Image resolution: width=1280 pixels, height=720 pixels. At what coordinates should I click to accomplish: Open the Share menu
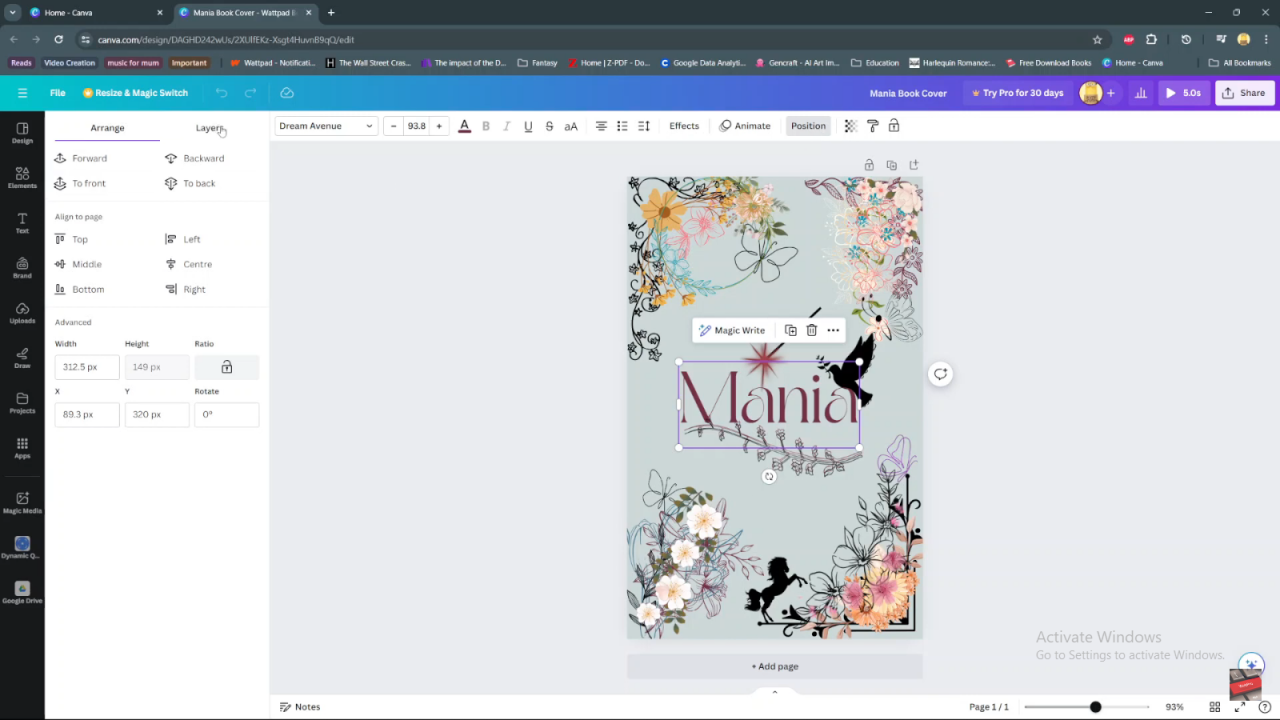click(x=1243, y=93)
